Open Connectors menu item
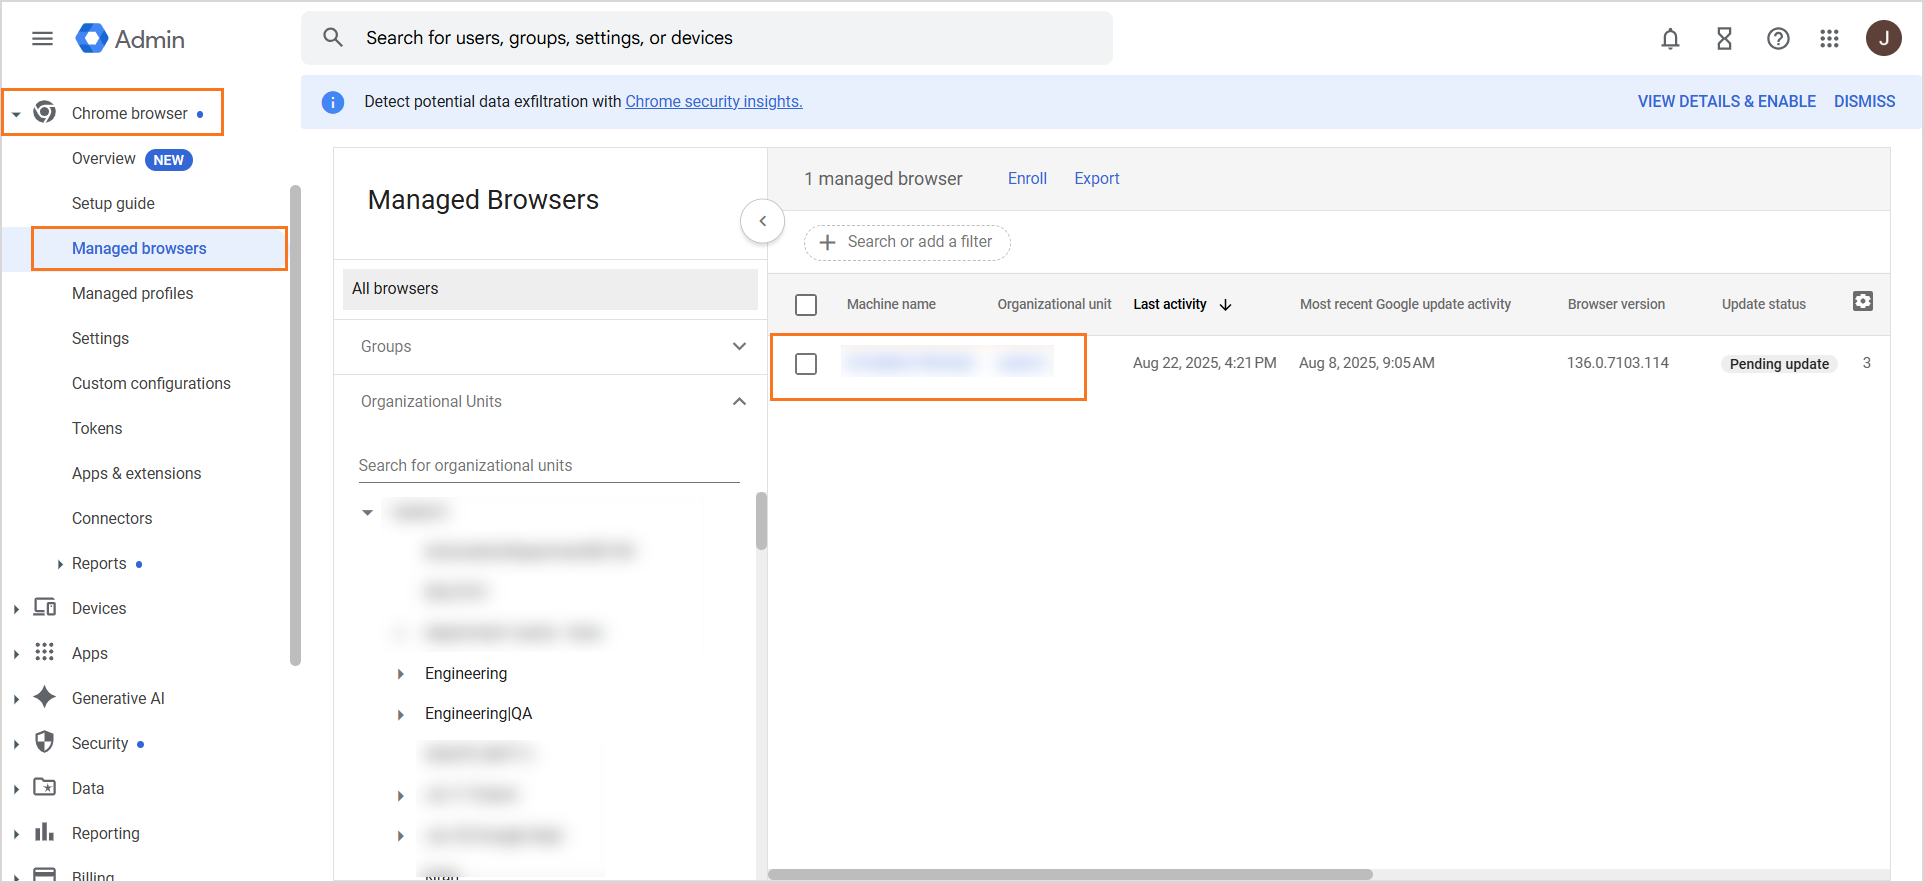 point(112,518)
